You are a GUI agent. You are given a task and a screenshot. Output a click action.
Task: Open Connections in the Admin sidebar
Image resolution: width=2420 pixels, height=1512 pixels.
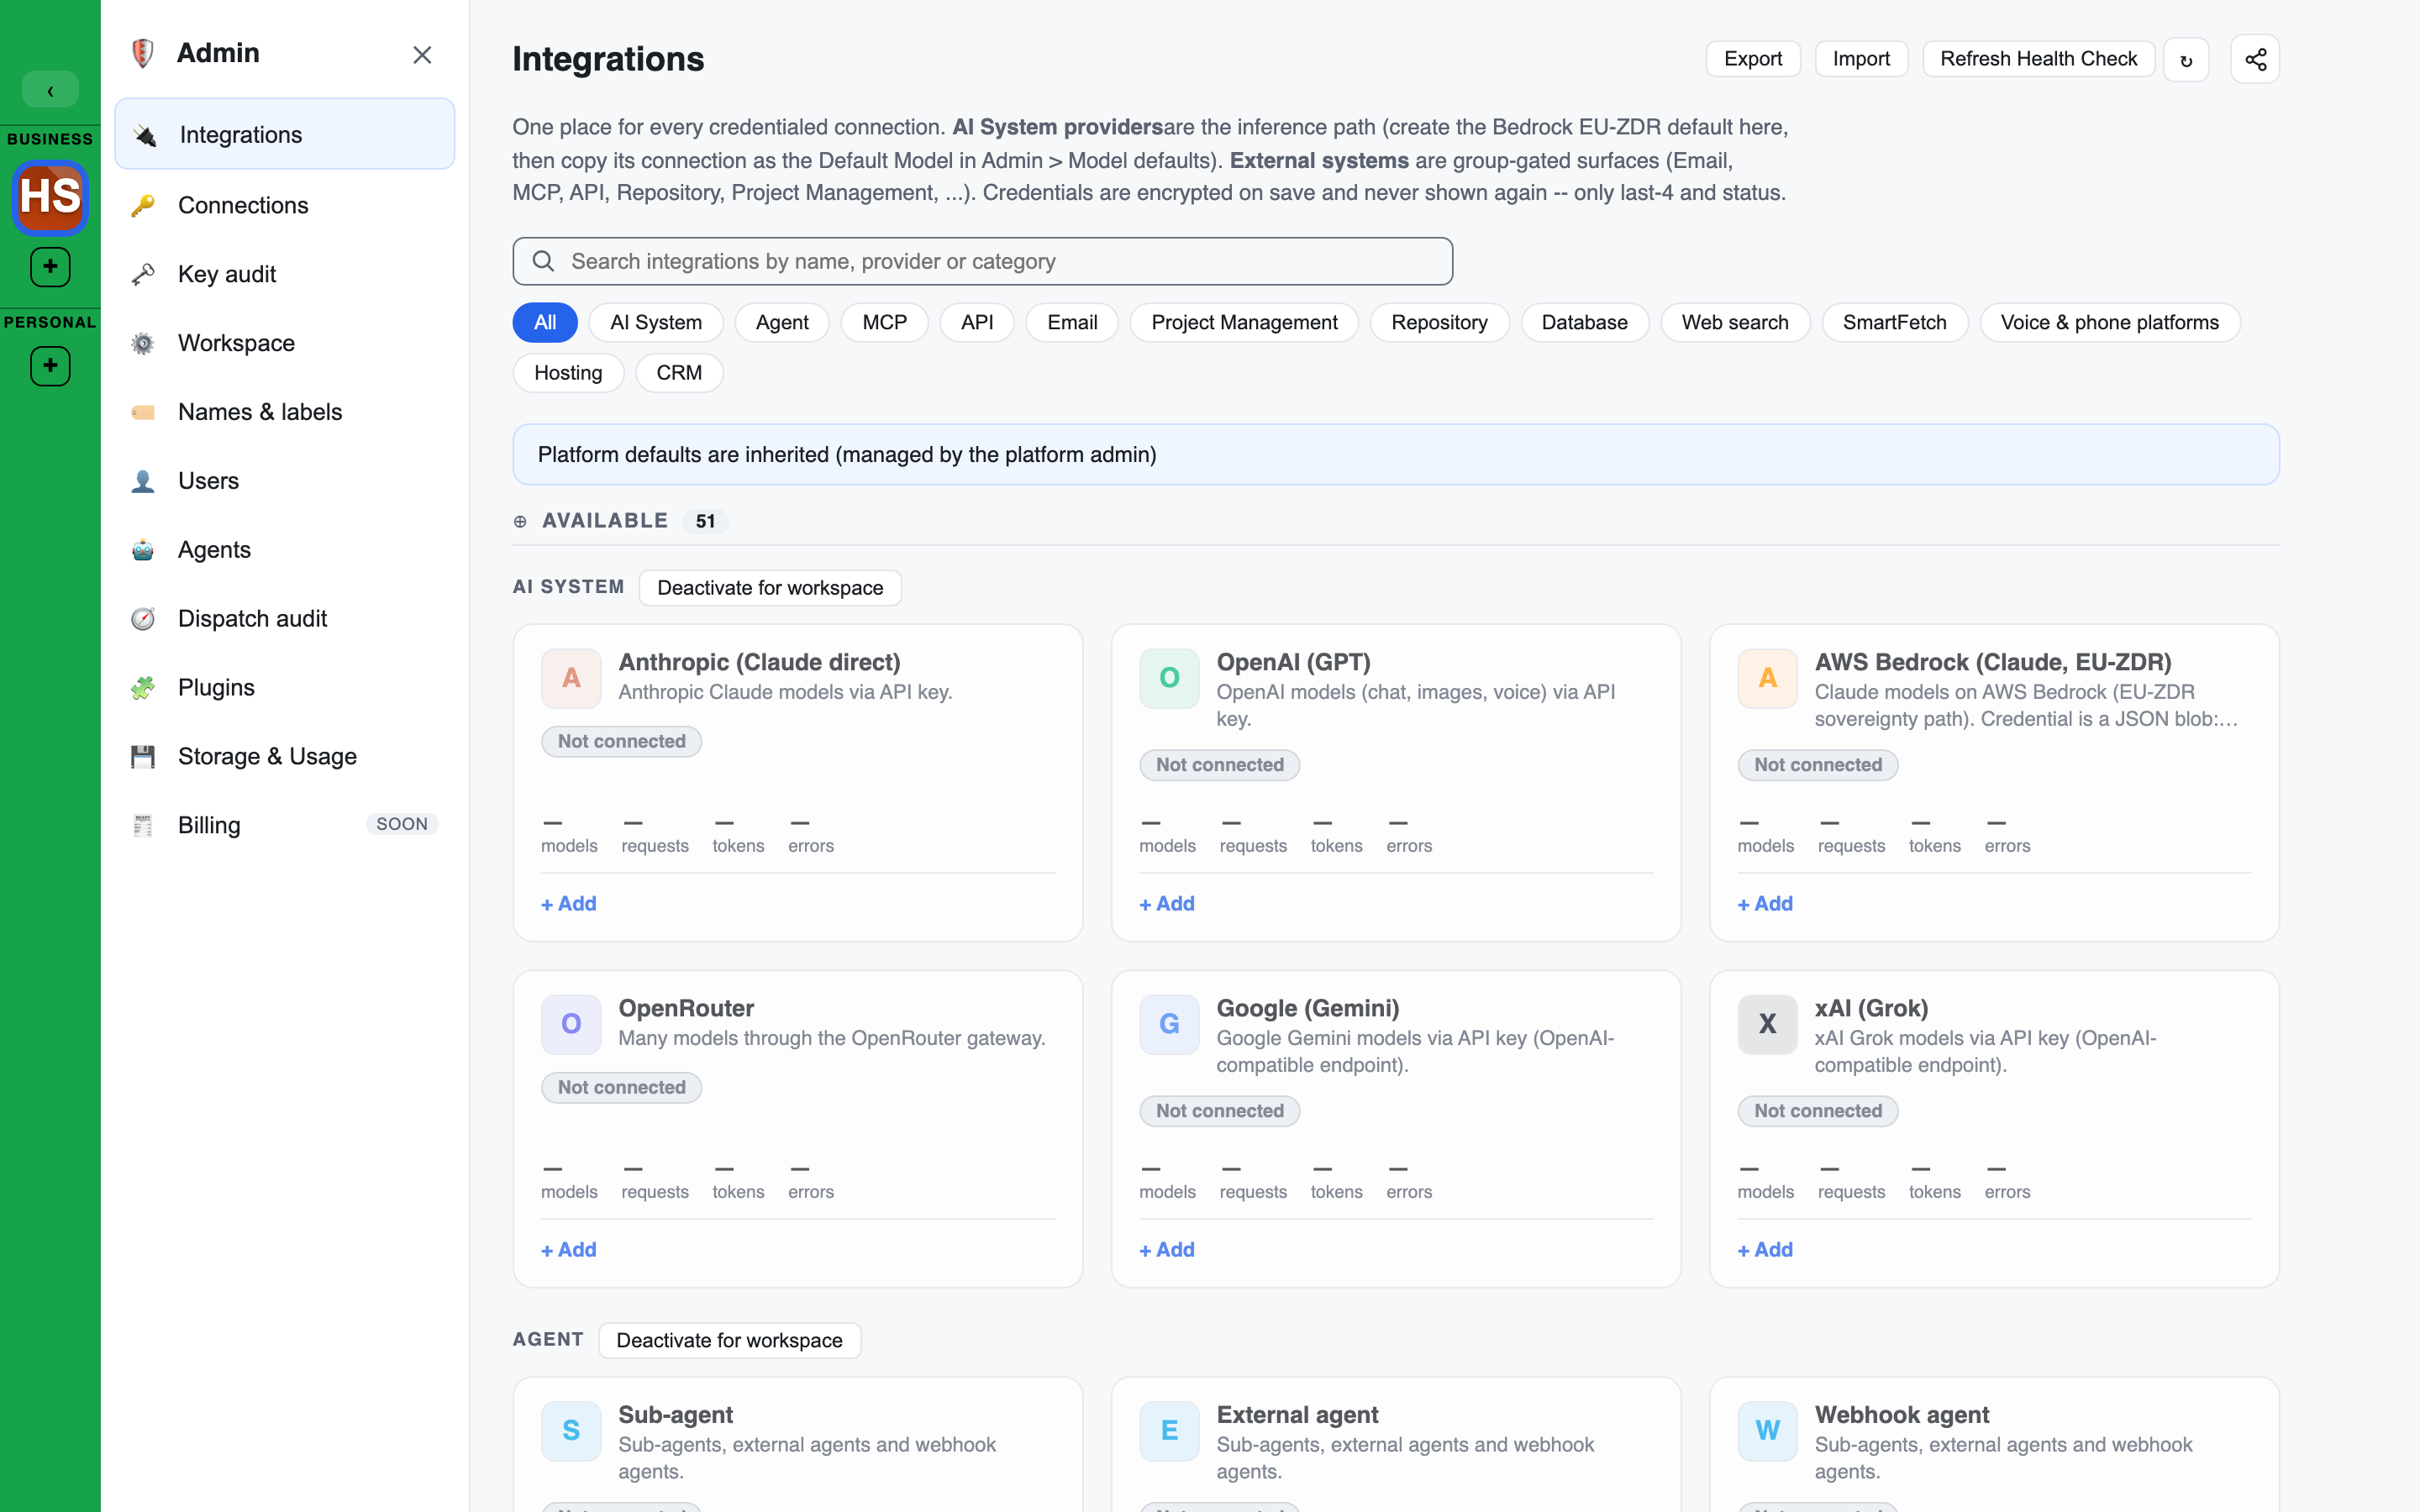point(285,205)
